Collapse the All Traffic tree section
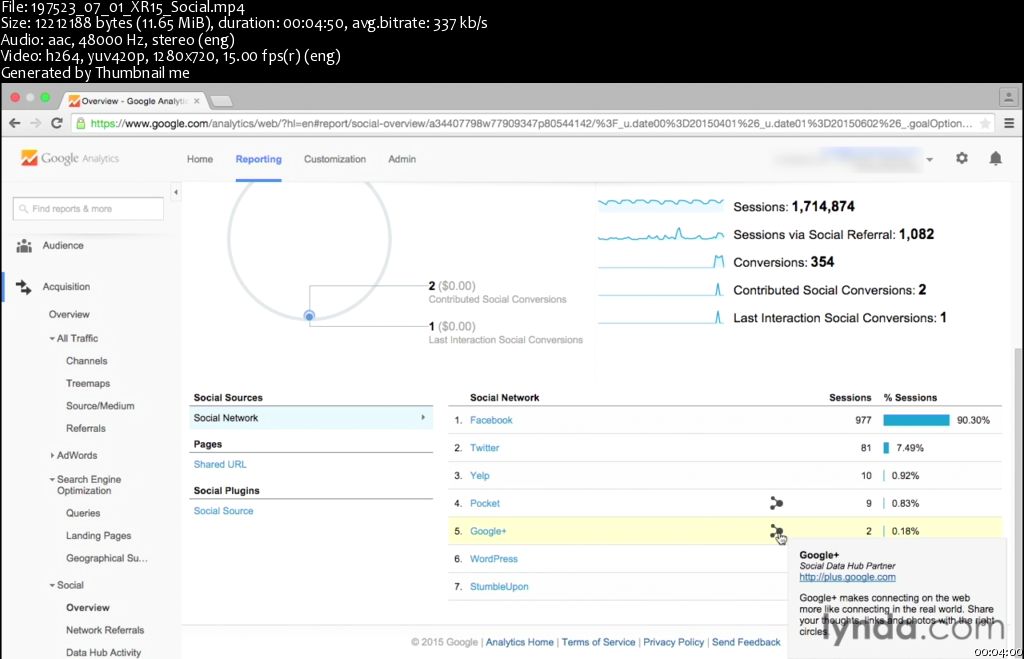 52,338
